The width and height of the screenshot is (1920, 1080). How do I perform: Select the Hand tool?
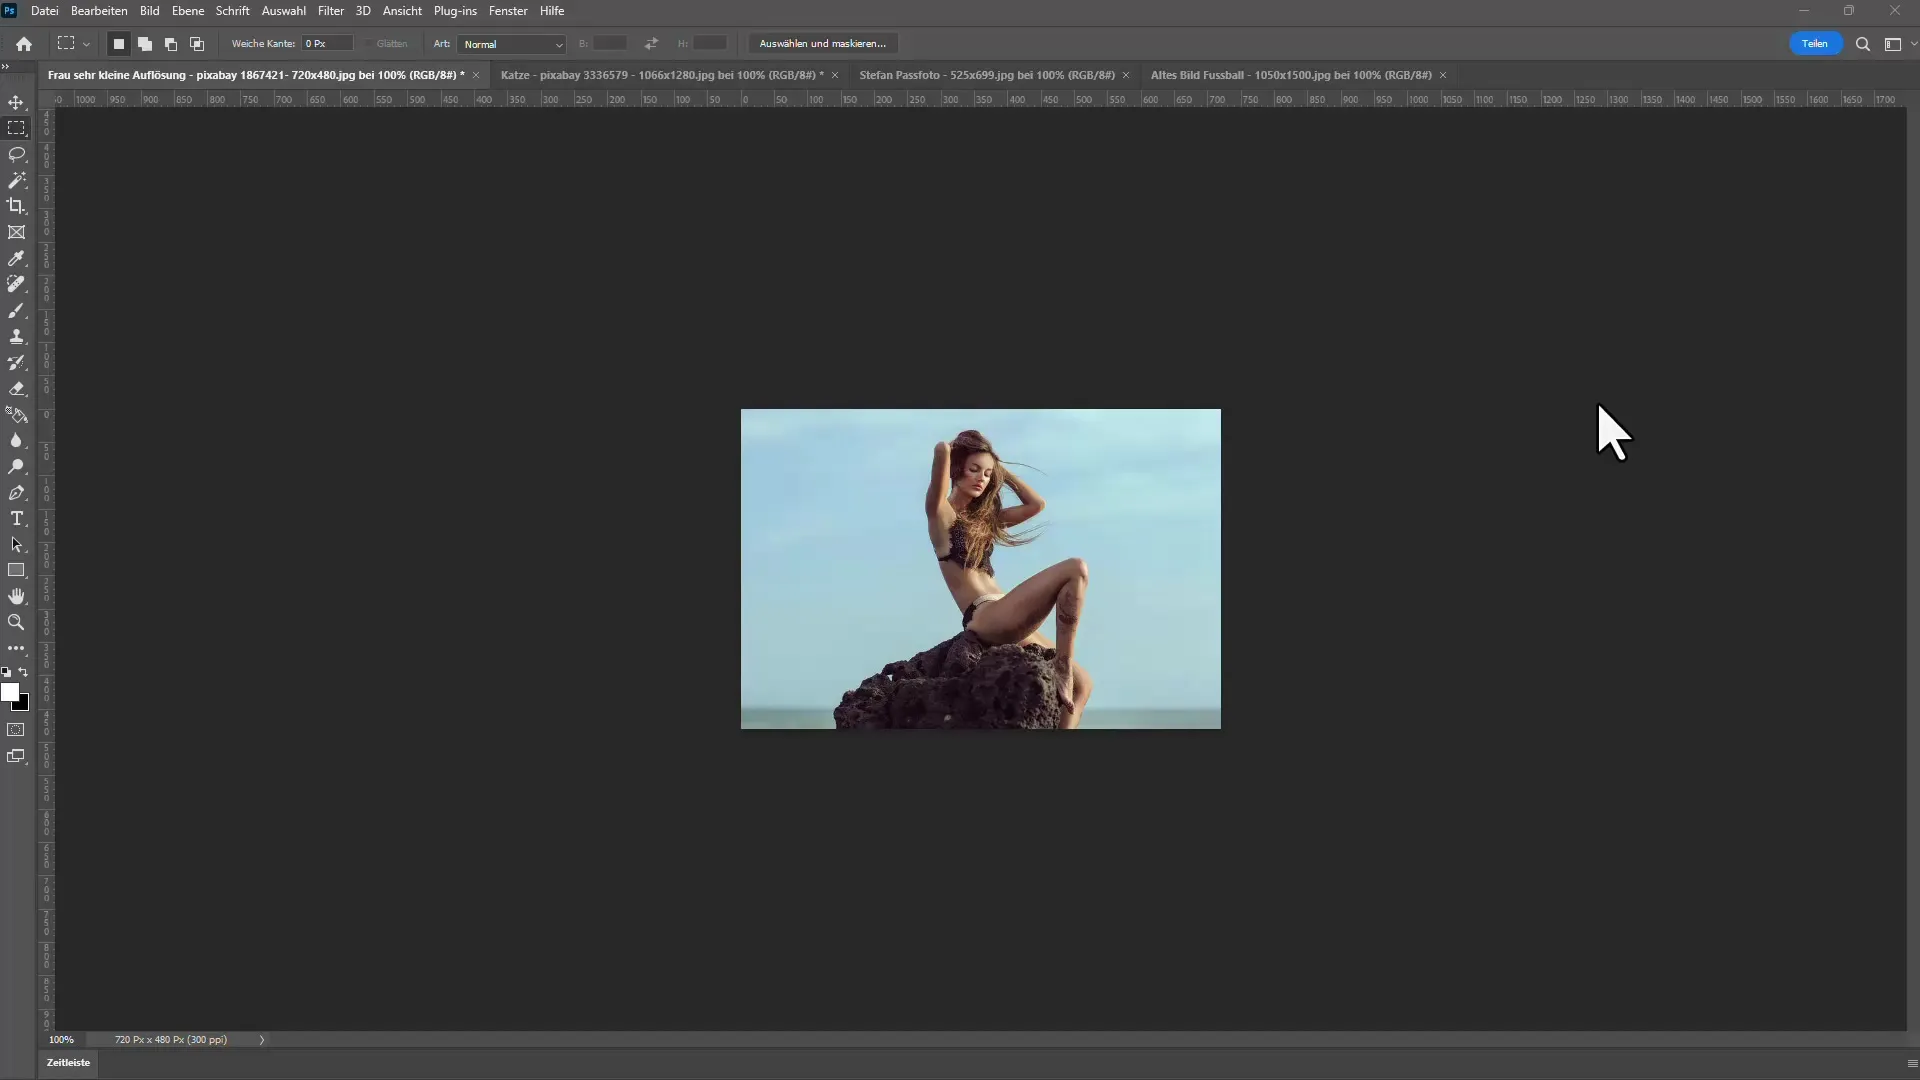click(x=17, y=596)
